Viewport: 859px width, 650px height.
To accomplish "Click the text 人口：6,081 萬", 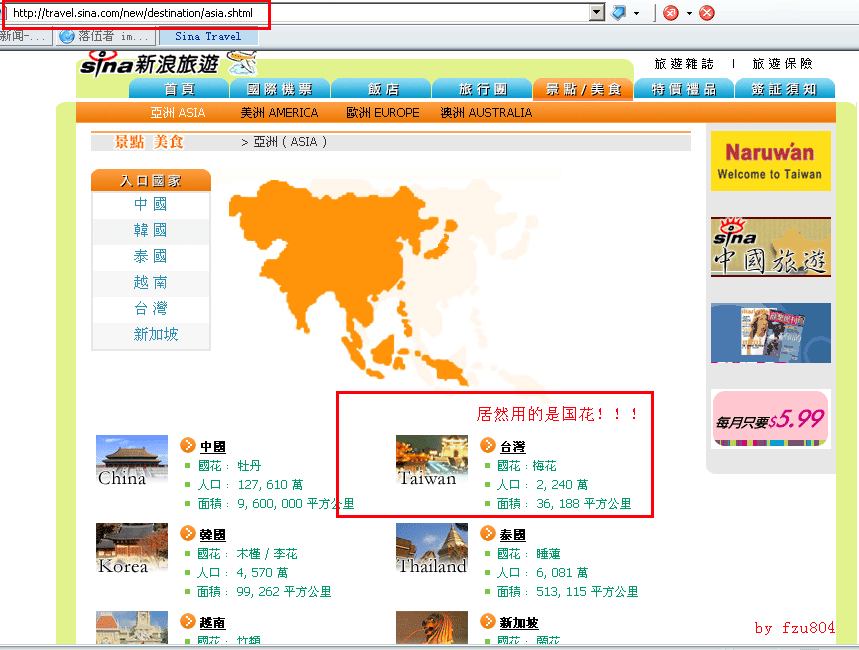I will tap(542, 573).
